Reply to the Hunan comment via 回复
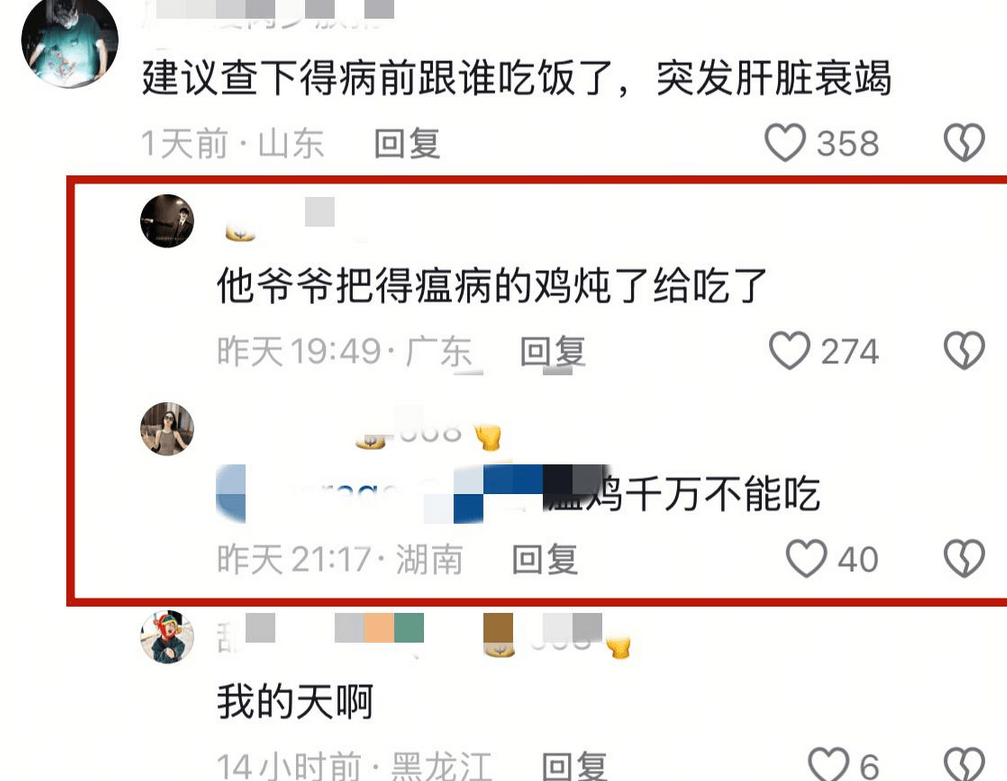This screenshot has width=1007, height=781. point(545,559)
